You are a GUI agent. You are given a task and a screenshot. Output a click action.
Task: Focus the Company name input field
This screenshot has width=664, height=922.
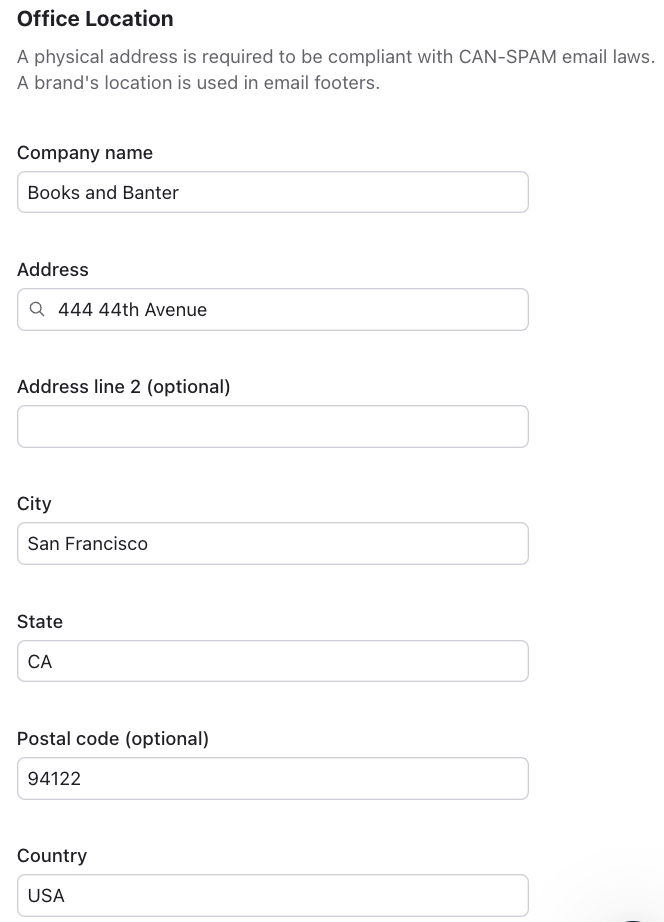tap(272, 192)
